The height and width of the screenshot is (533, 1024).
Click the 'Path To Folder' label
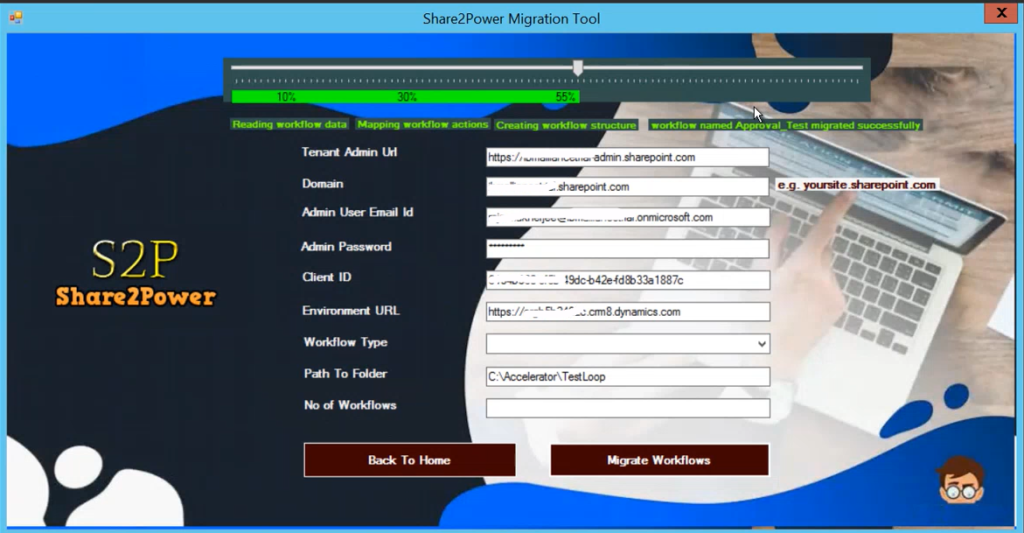click(345, 374)
